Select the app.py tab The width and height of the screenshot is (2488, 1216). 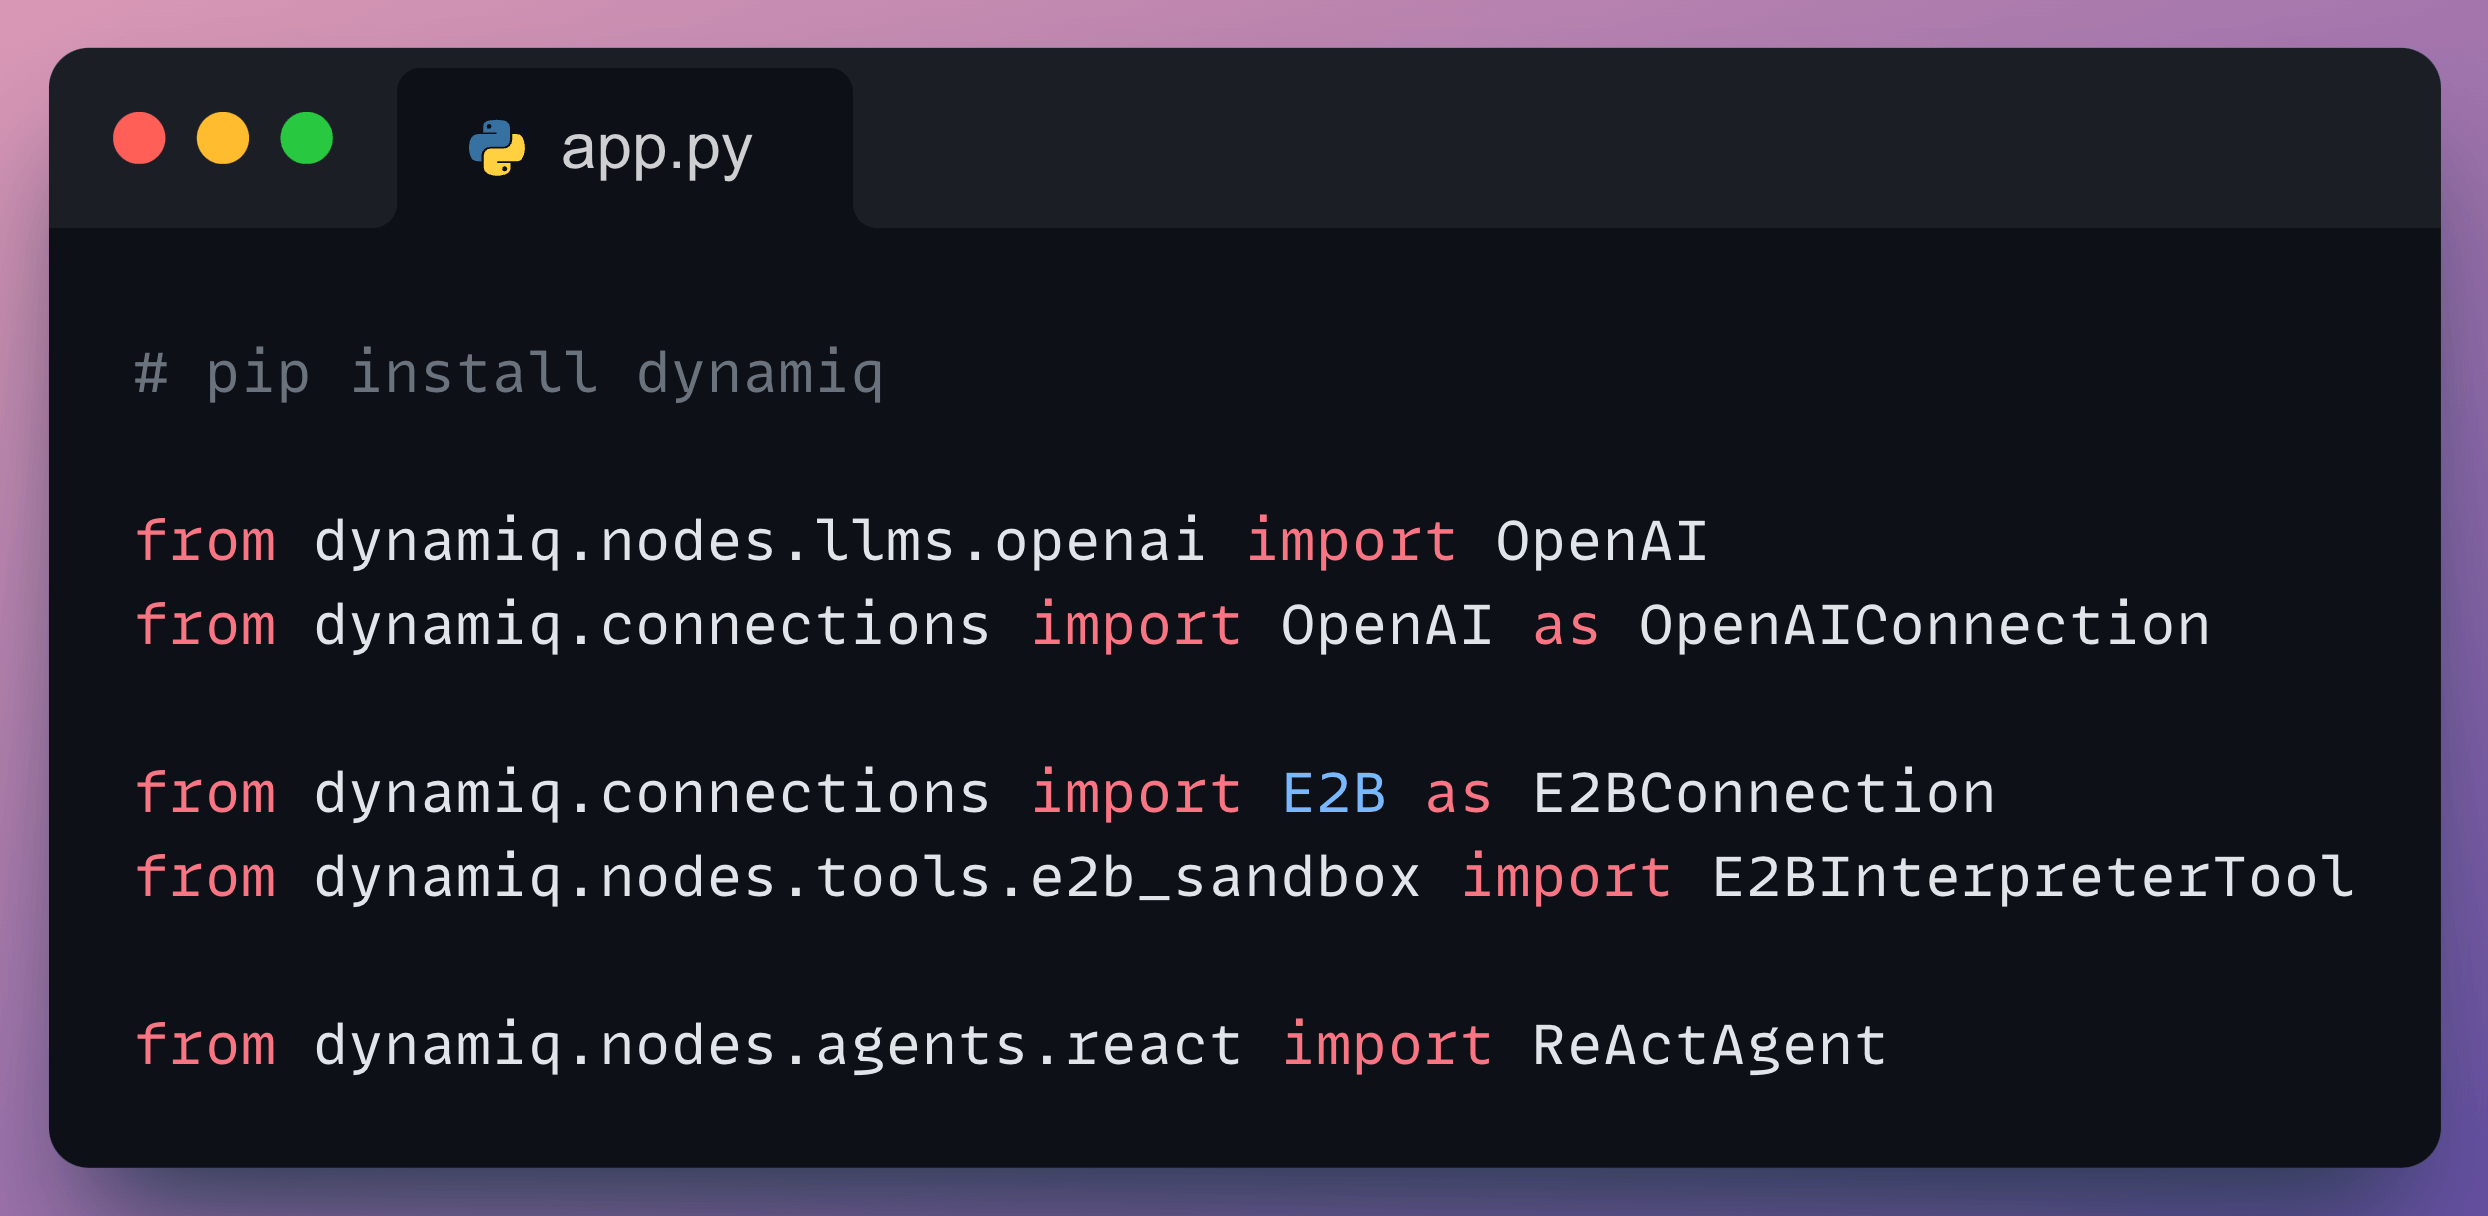(625, 148)
